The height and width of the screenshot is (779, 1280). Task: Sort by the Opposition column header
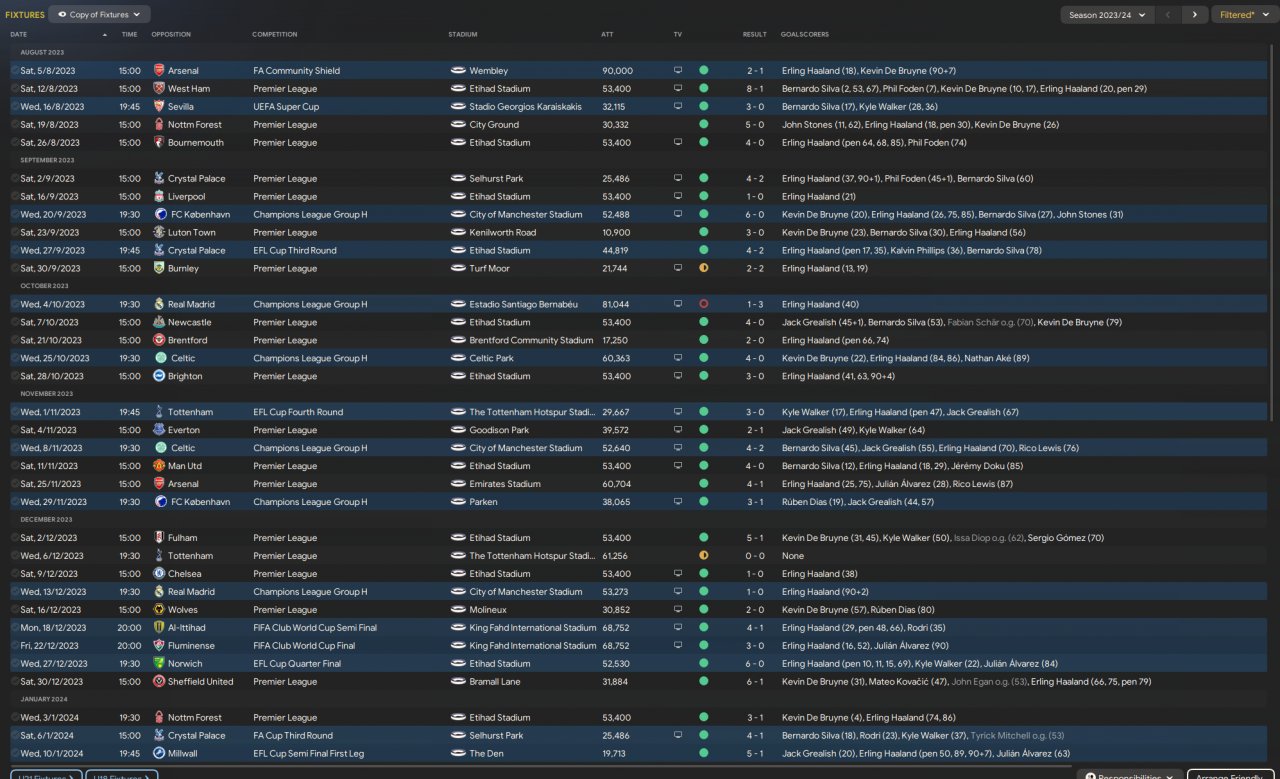click(x=171, y=34)
